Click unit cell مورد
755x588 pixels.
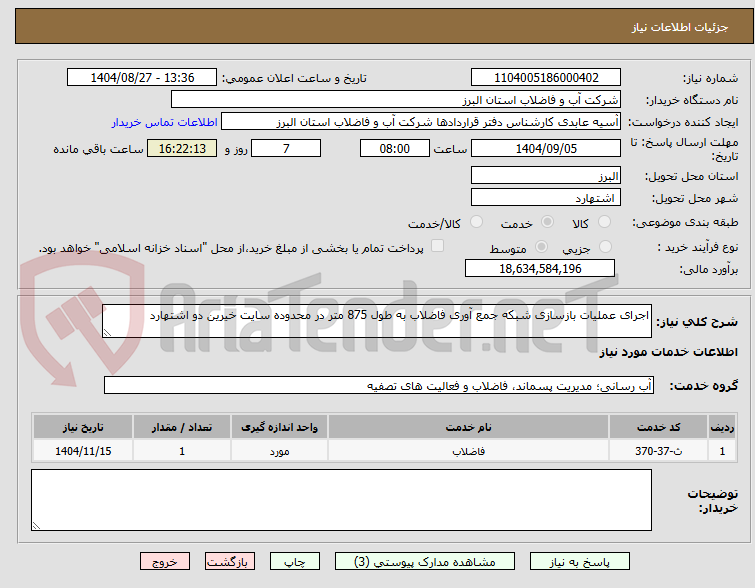point(279,451)
